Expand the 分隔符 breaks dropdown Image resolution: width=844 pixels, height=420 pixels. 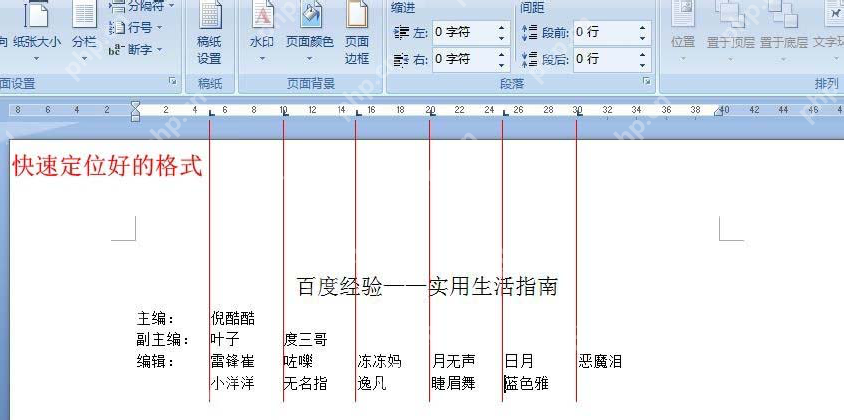click(x=171, y=6)
